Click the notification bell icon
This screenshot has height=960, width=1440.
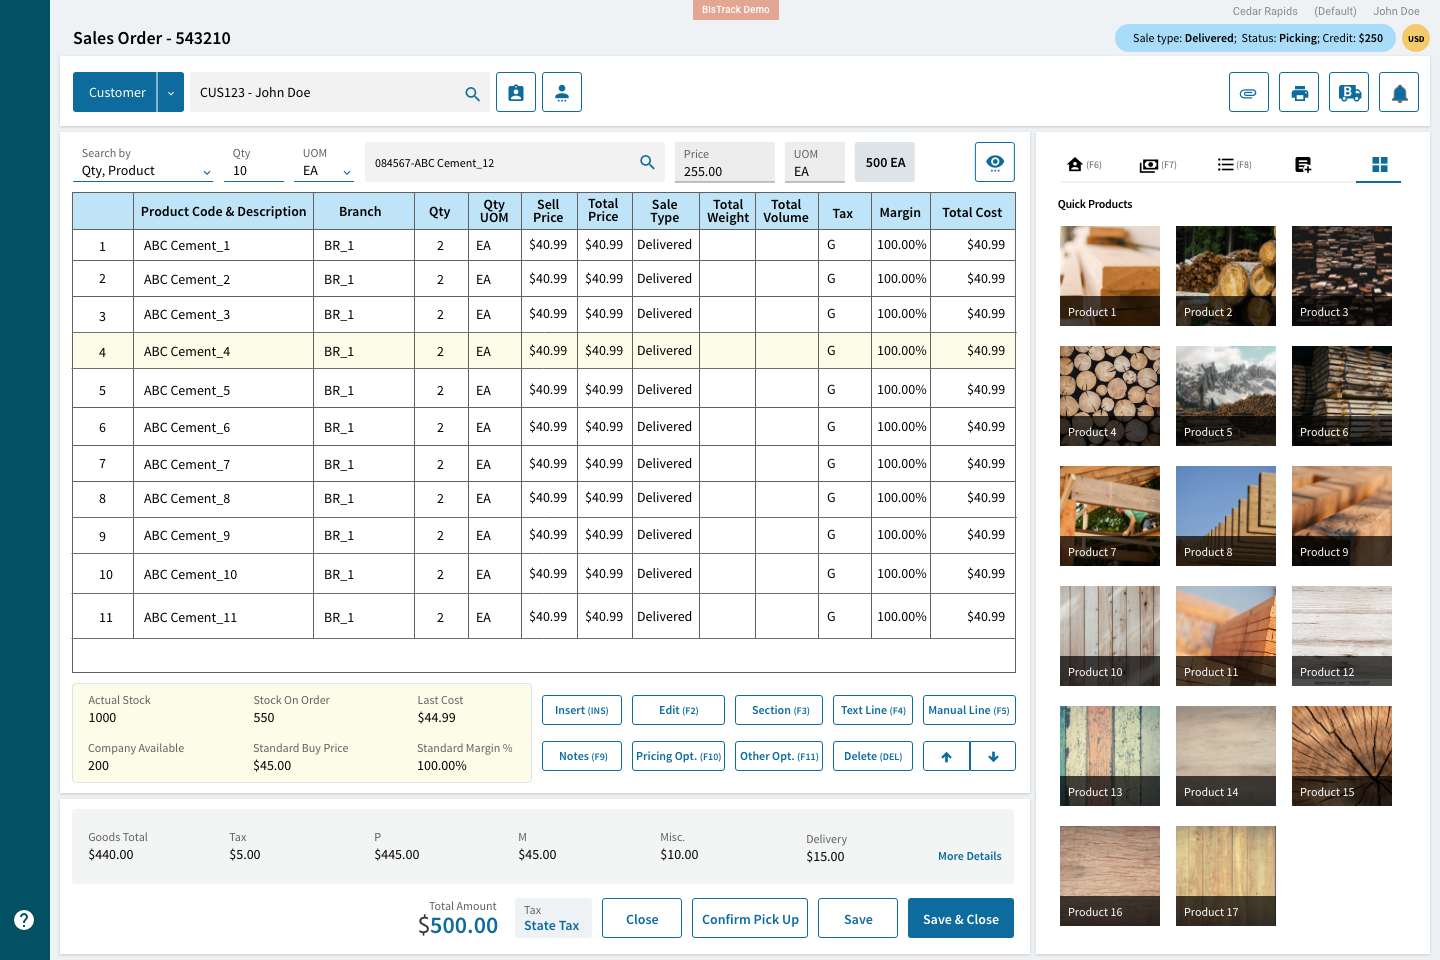pyautogui.click(x=1399, y=92)
